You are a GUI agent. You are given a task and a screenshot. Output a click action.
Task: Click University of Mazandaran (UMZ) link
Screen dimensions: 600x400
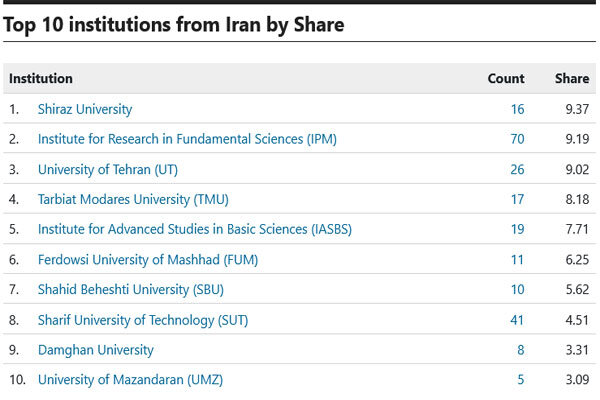pos(130,380)
